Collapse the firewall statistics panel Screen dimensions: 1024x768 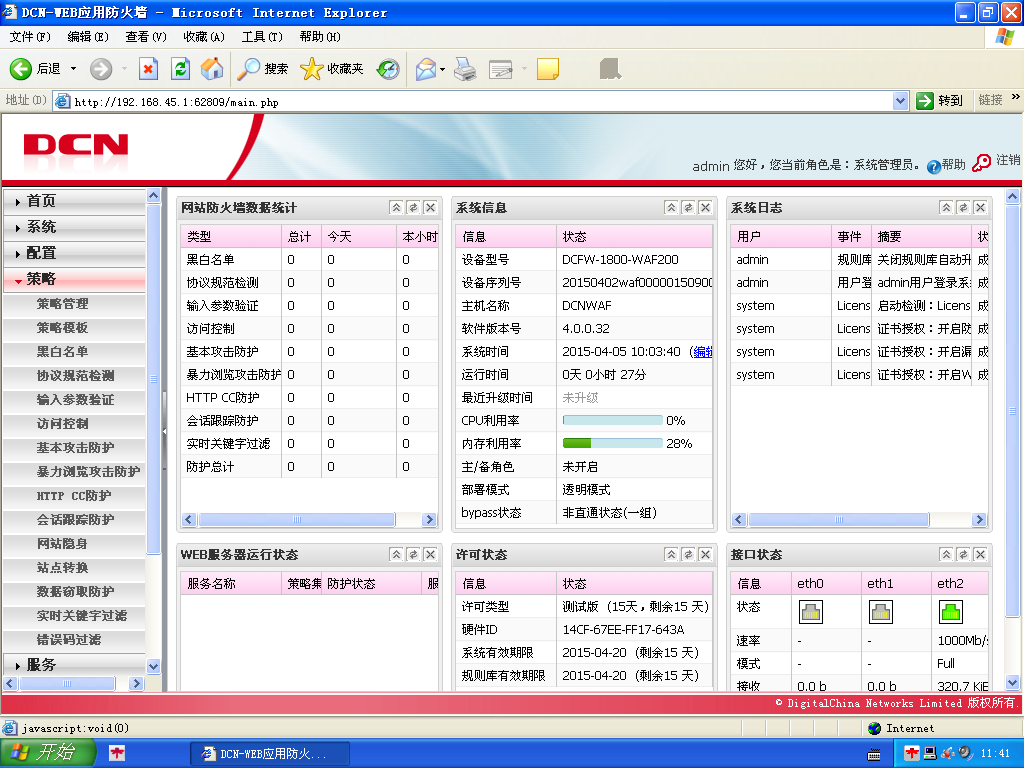coord(396,208)
